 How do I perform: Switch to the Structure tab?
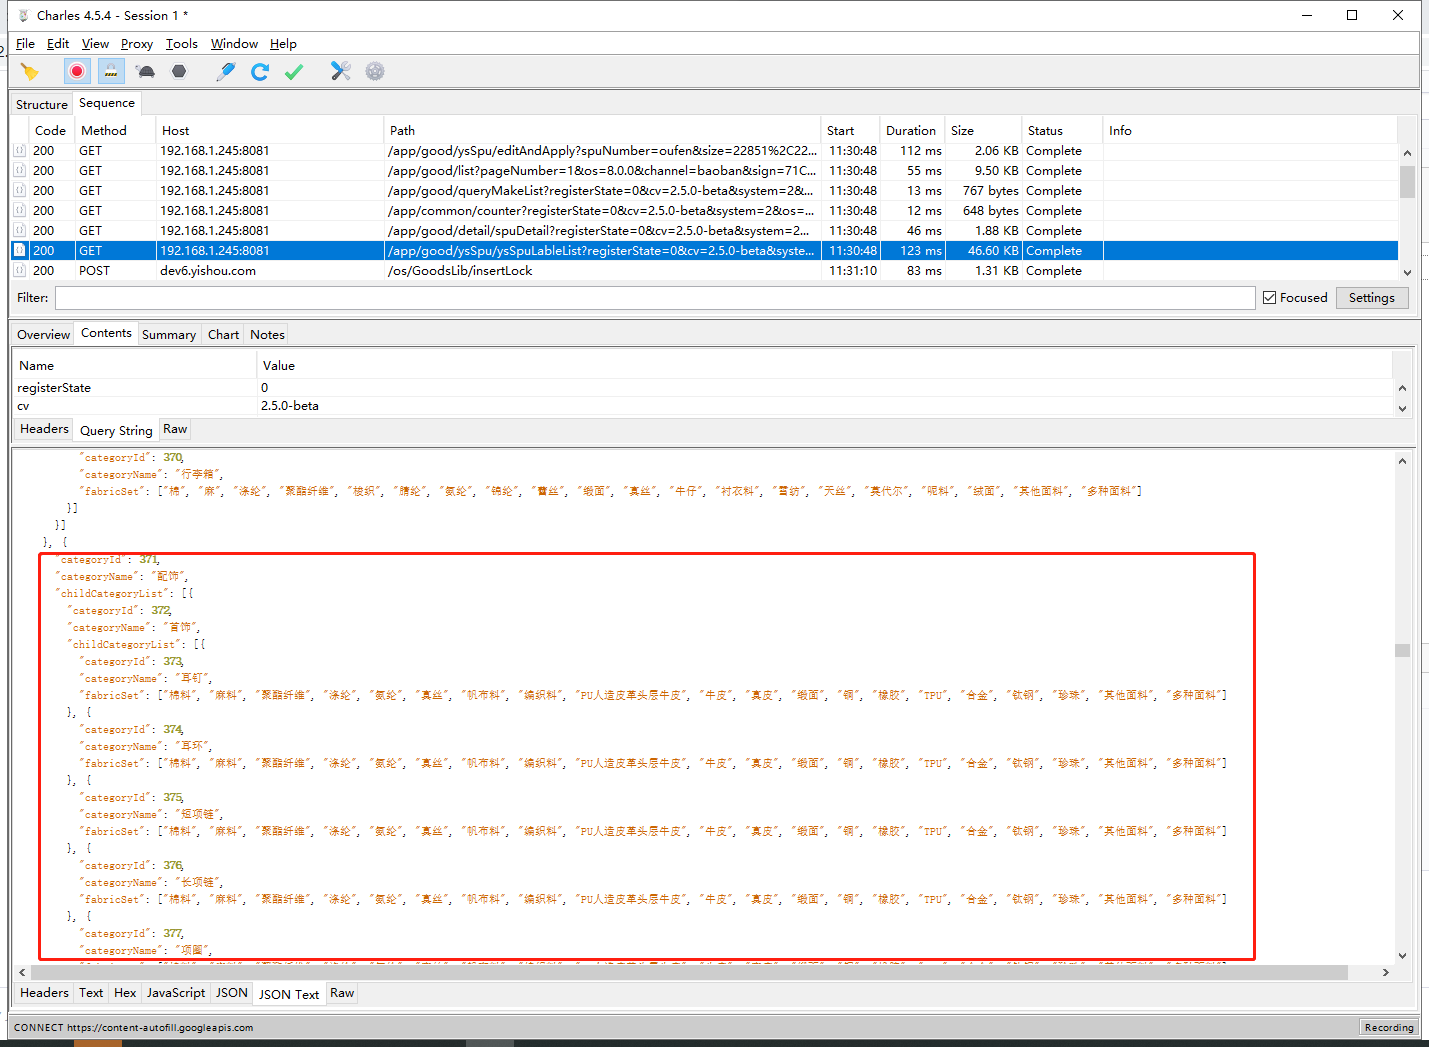(x=42, y=104)
